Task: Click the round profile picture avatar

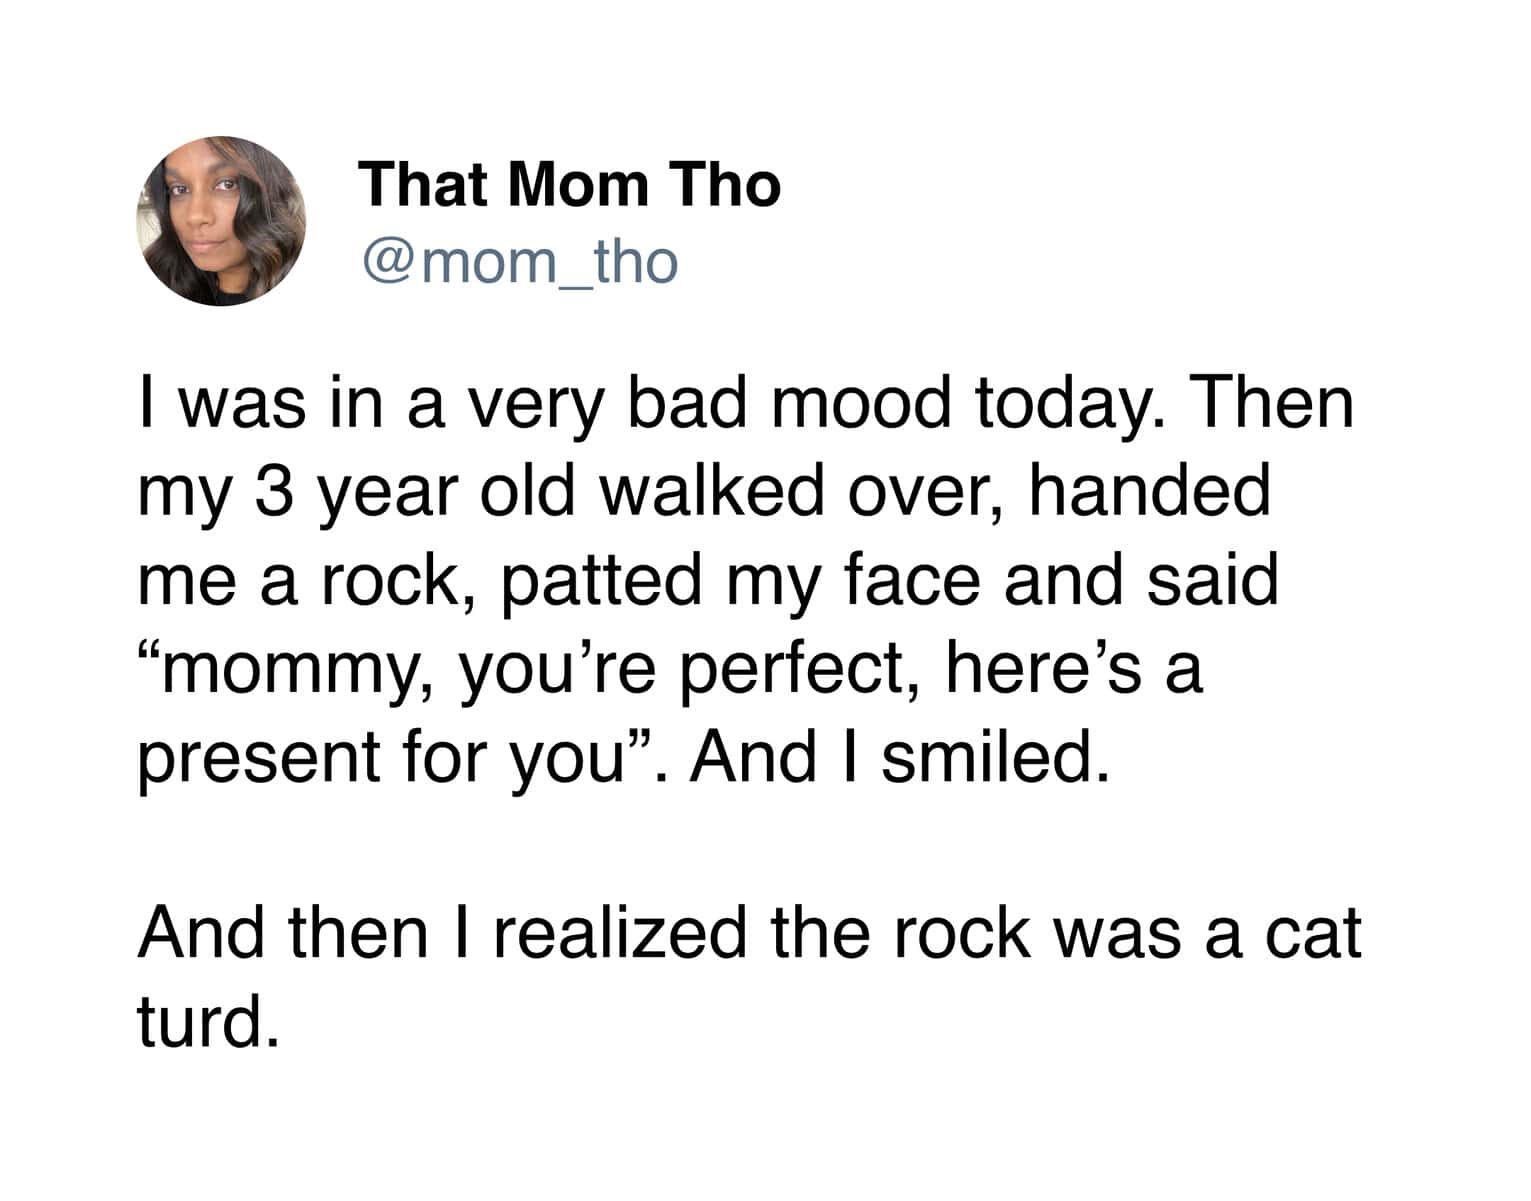Action: 221,221
